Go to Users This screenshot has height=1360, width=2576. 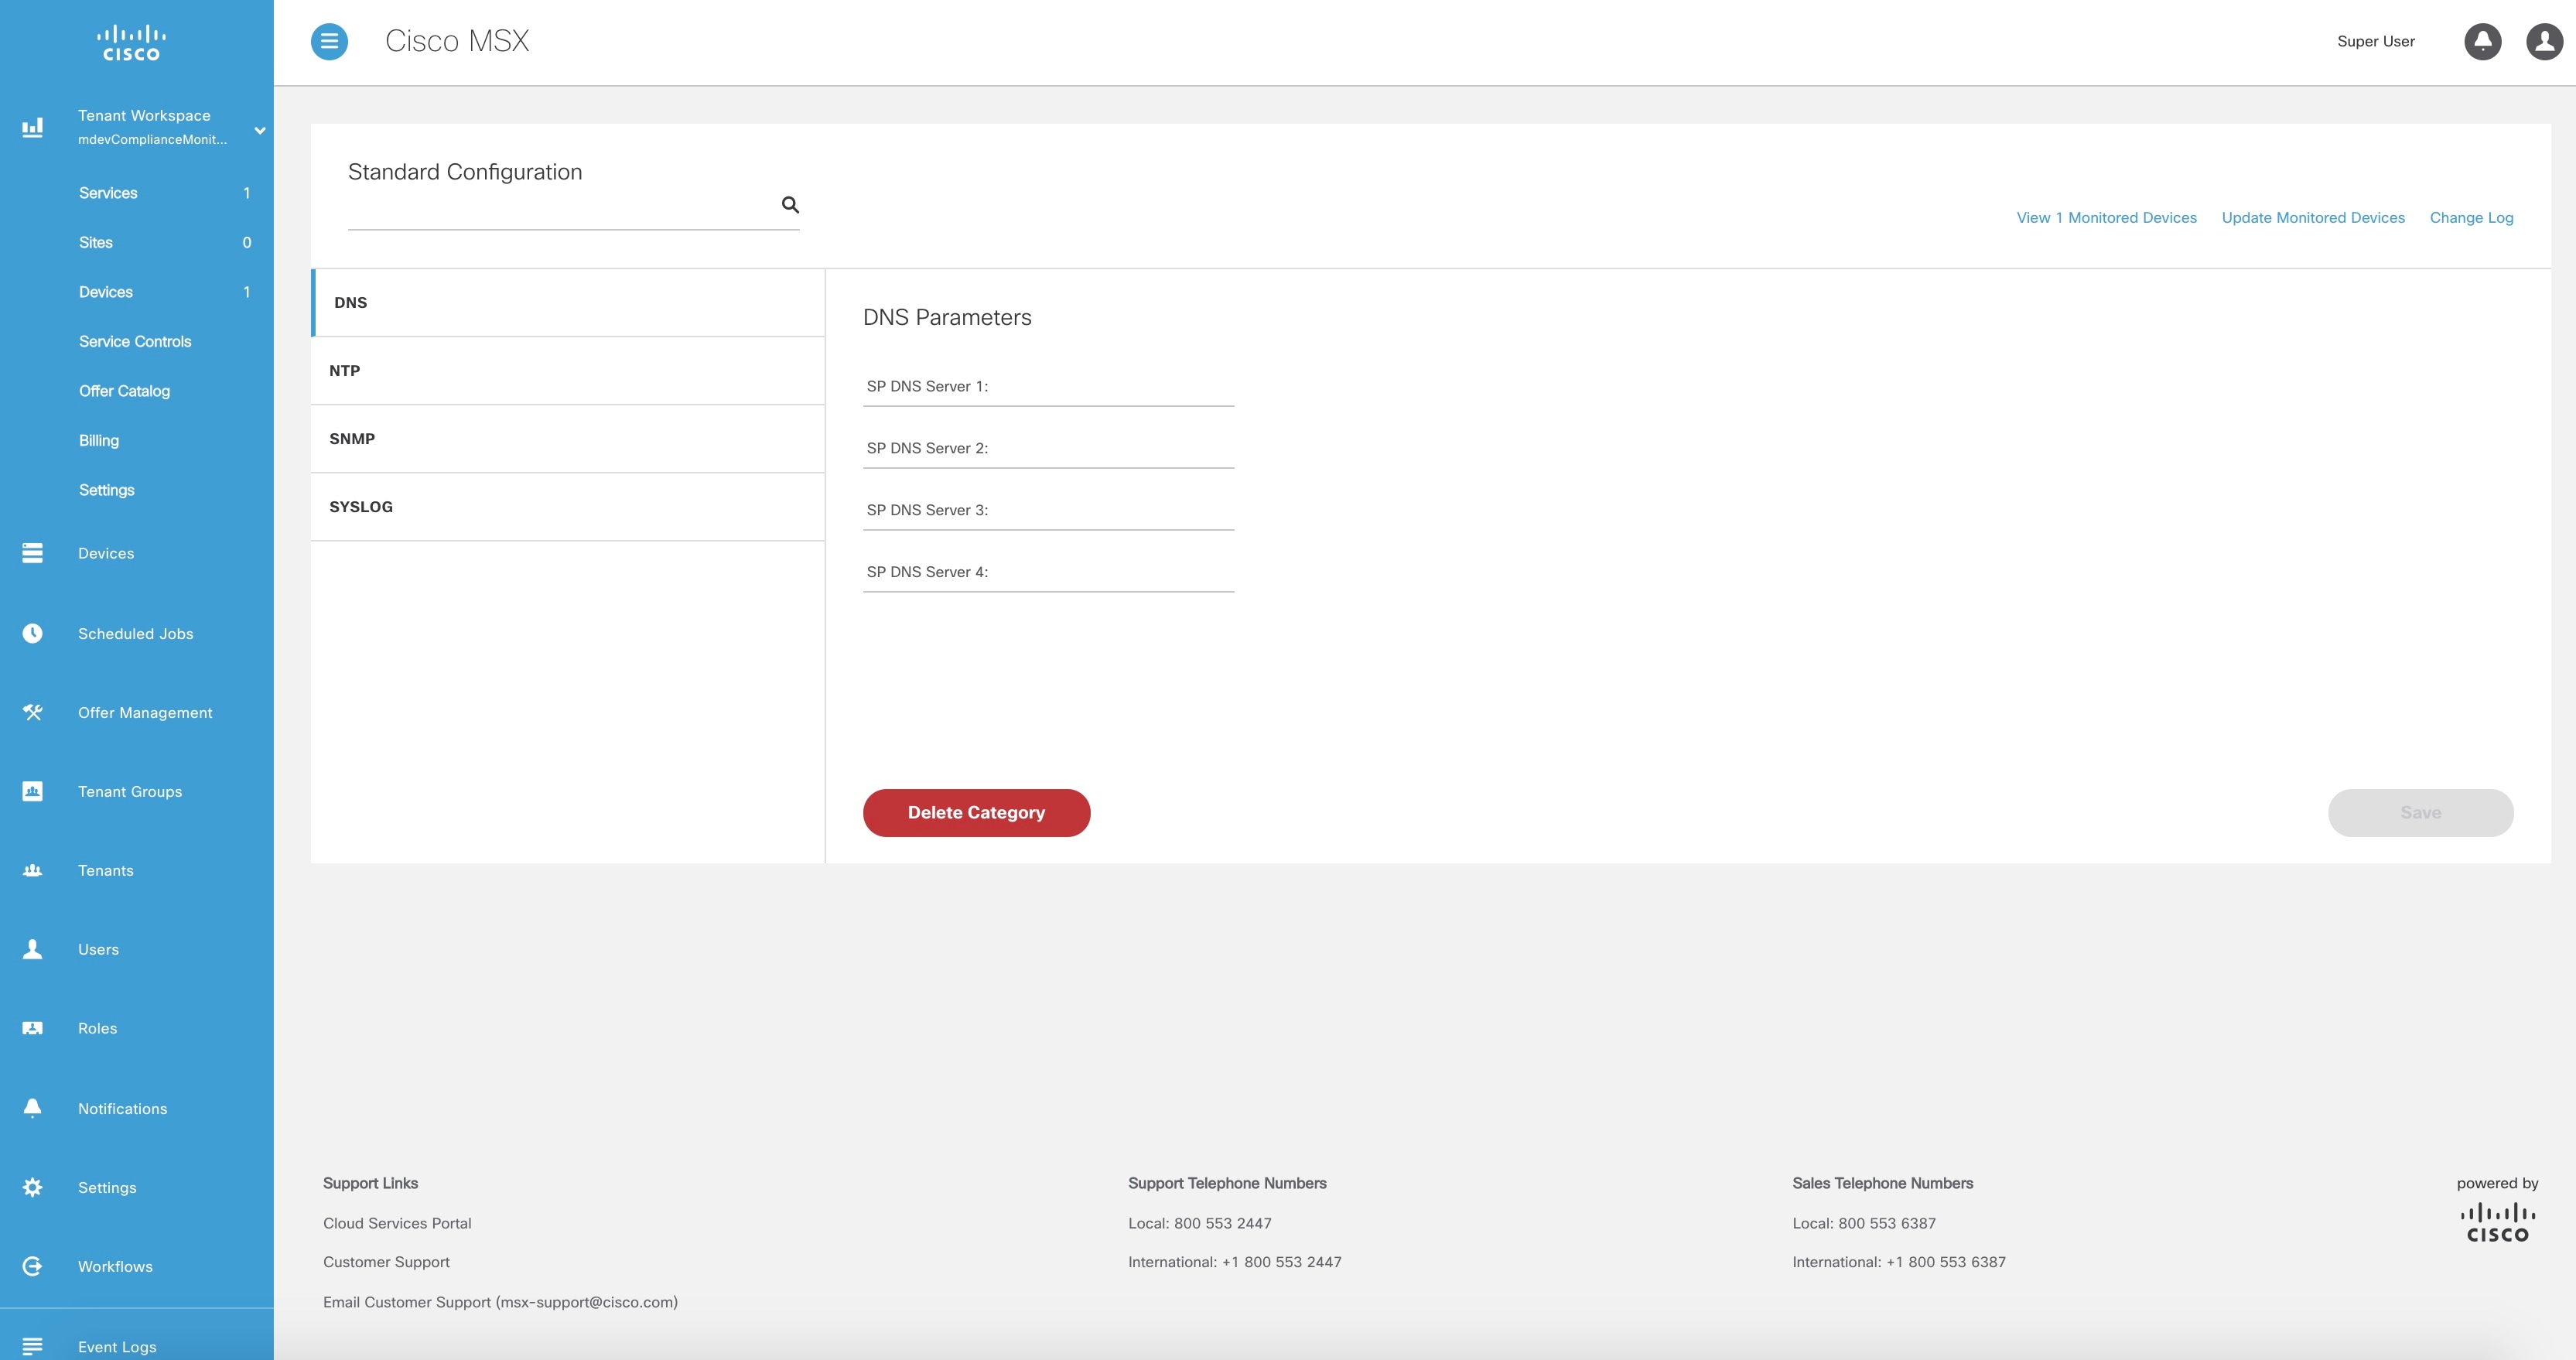tap(98, 950)
